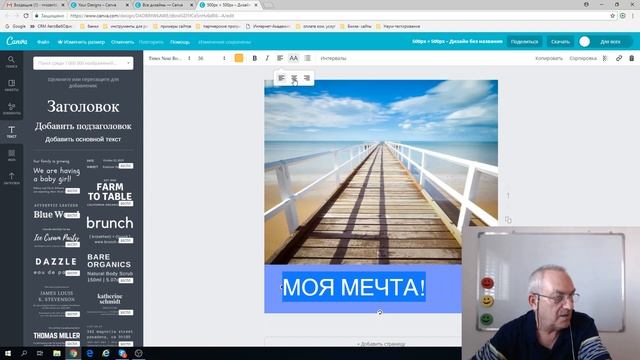Image resolution: width=640 pixels, height=360 pixels.
Task: Click Повторить (Redo)
Action: pos(151,42)
